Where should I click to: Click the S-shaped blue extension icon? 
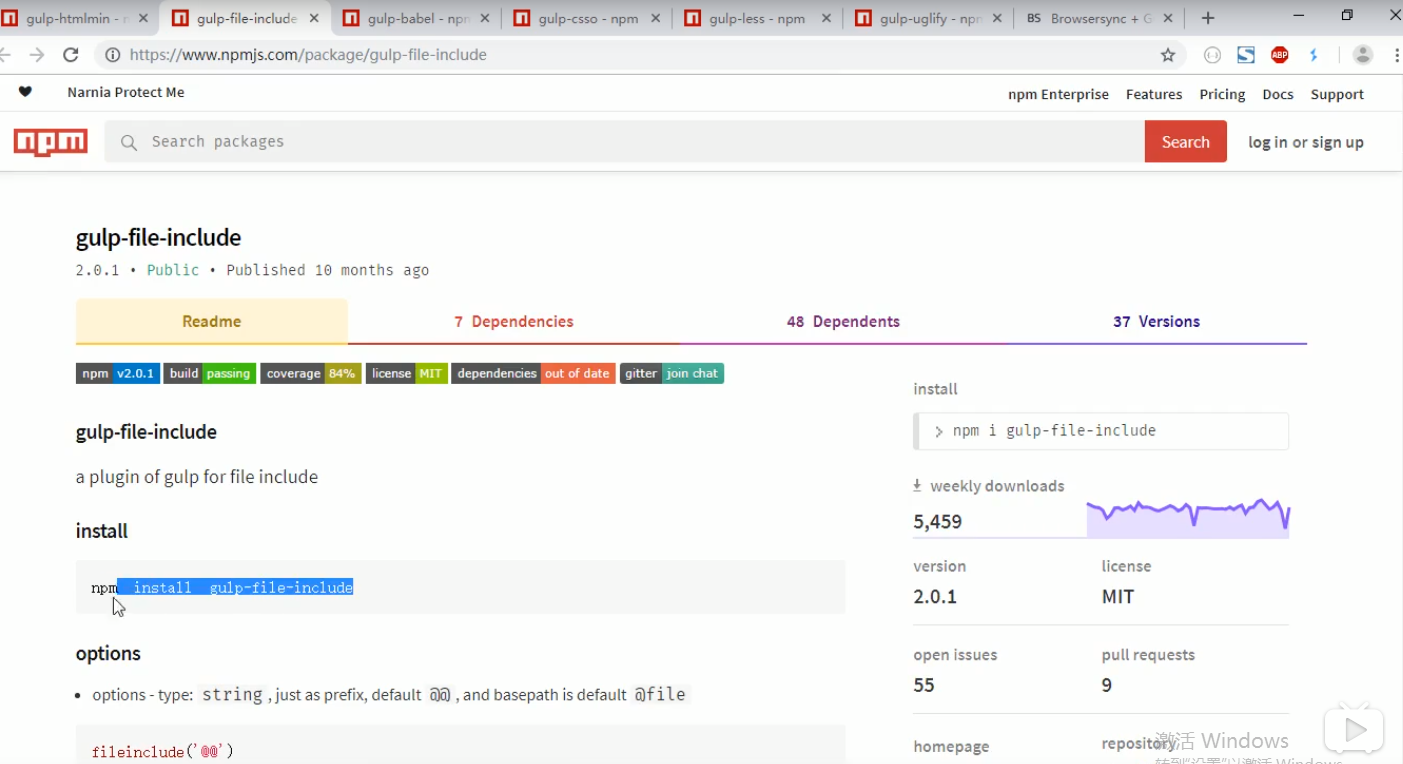pos(1246,55)
